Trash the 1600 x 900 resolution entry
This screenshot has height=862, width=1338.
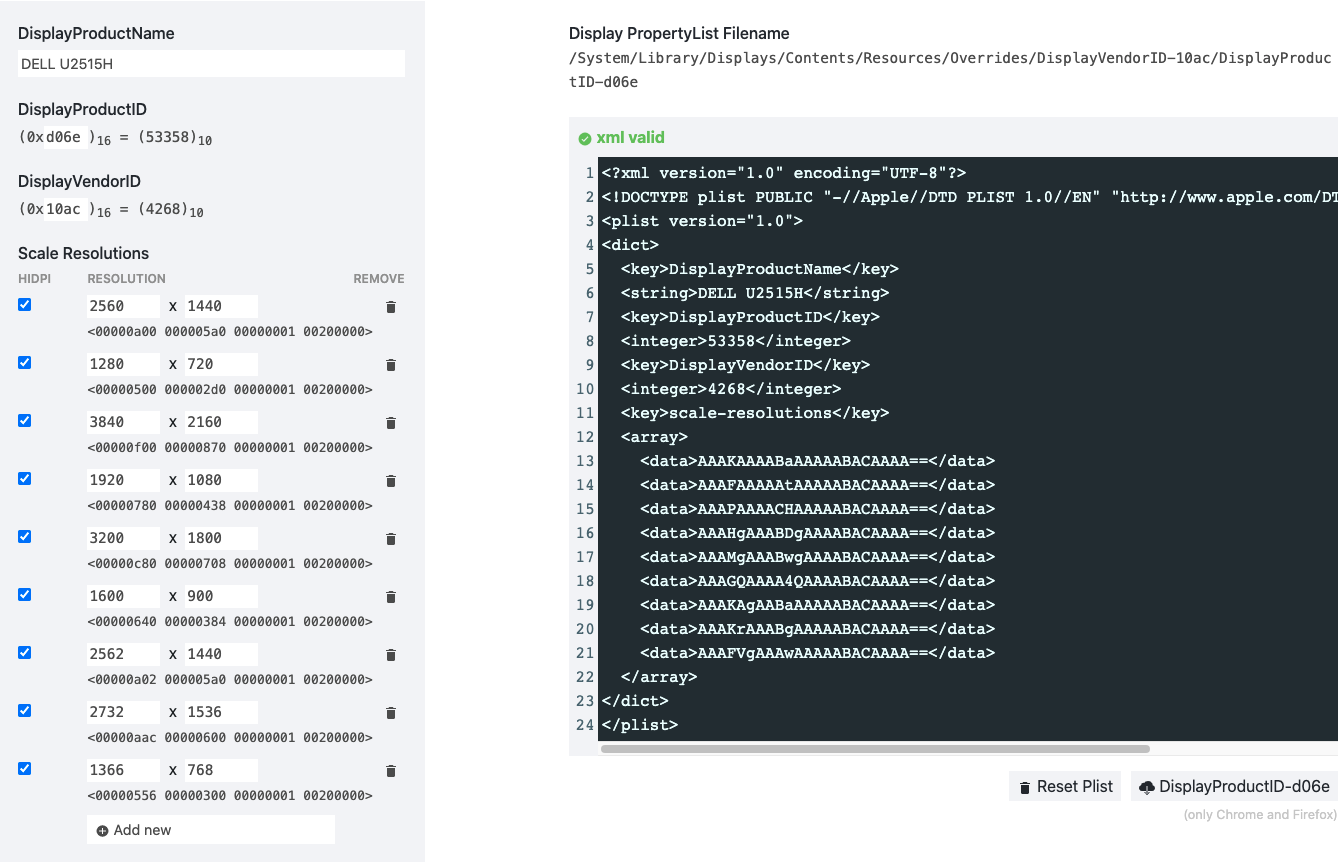(x=391, y=597)
